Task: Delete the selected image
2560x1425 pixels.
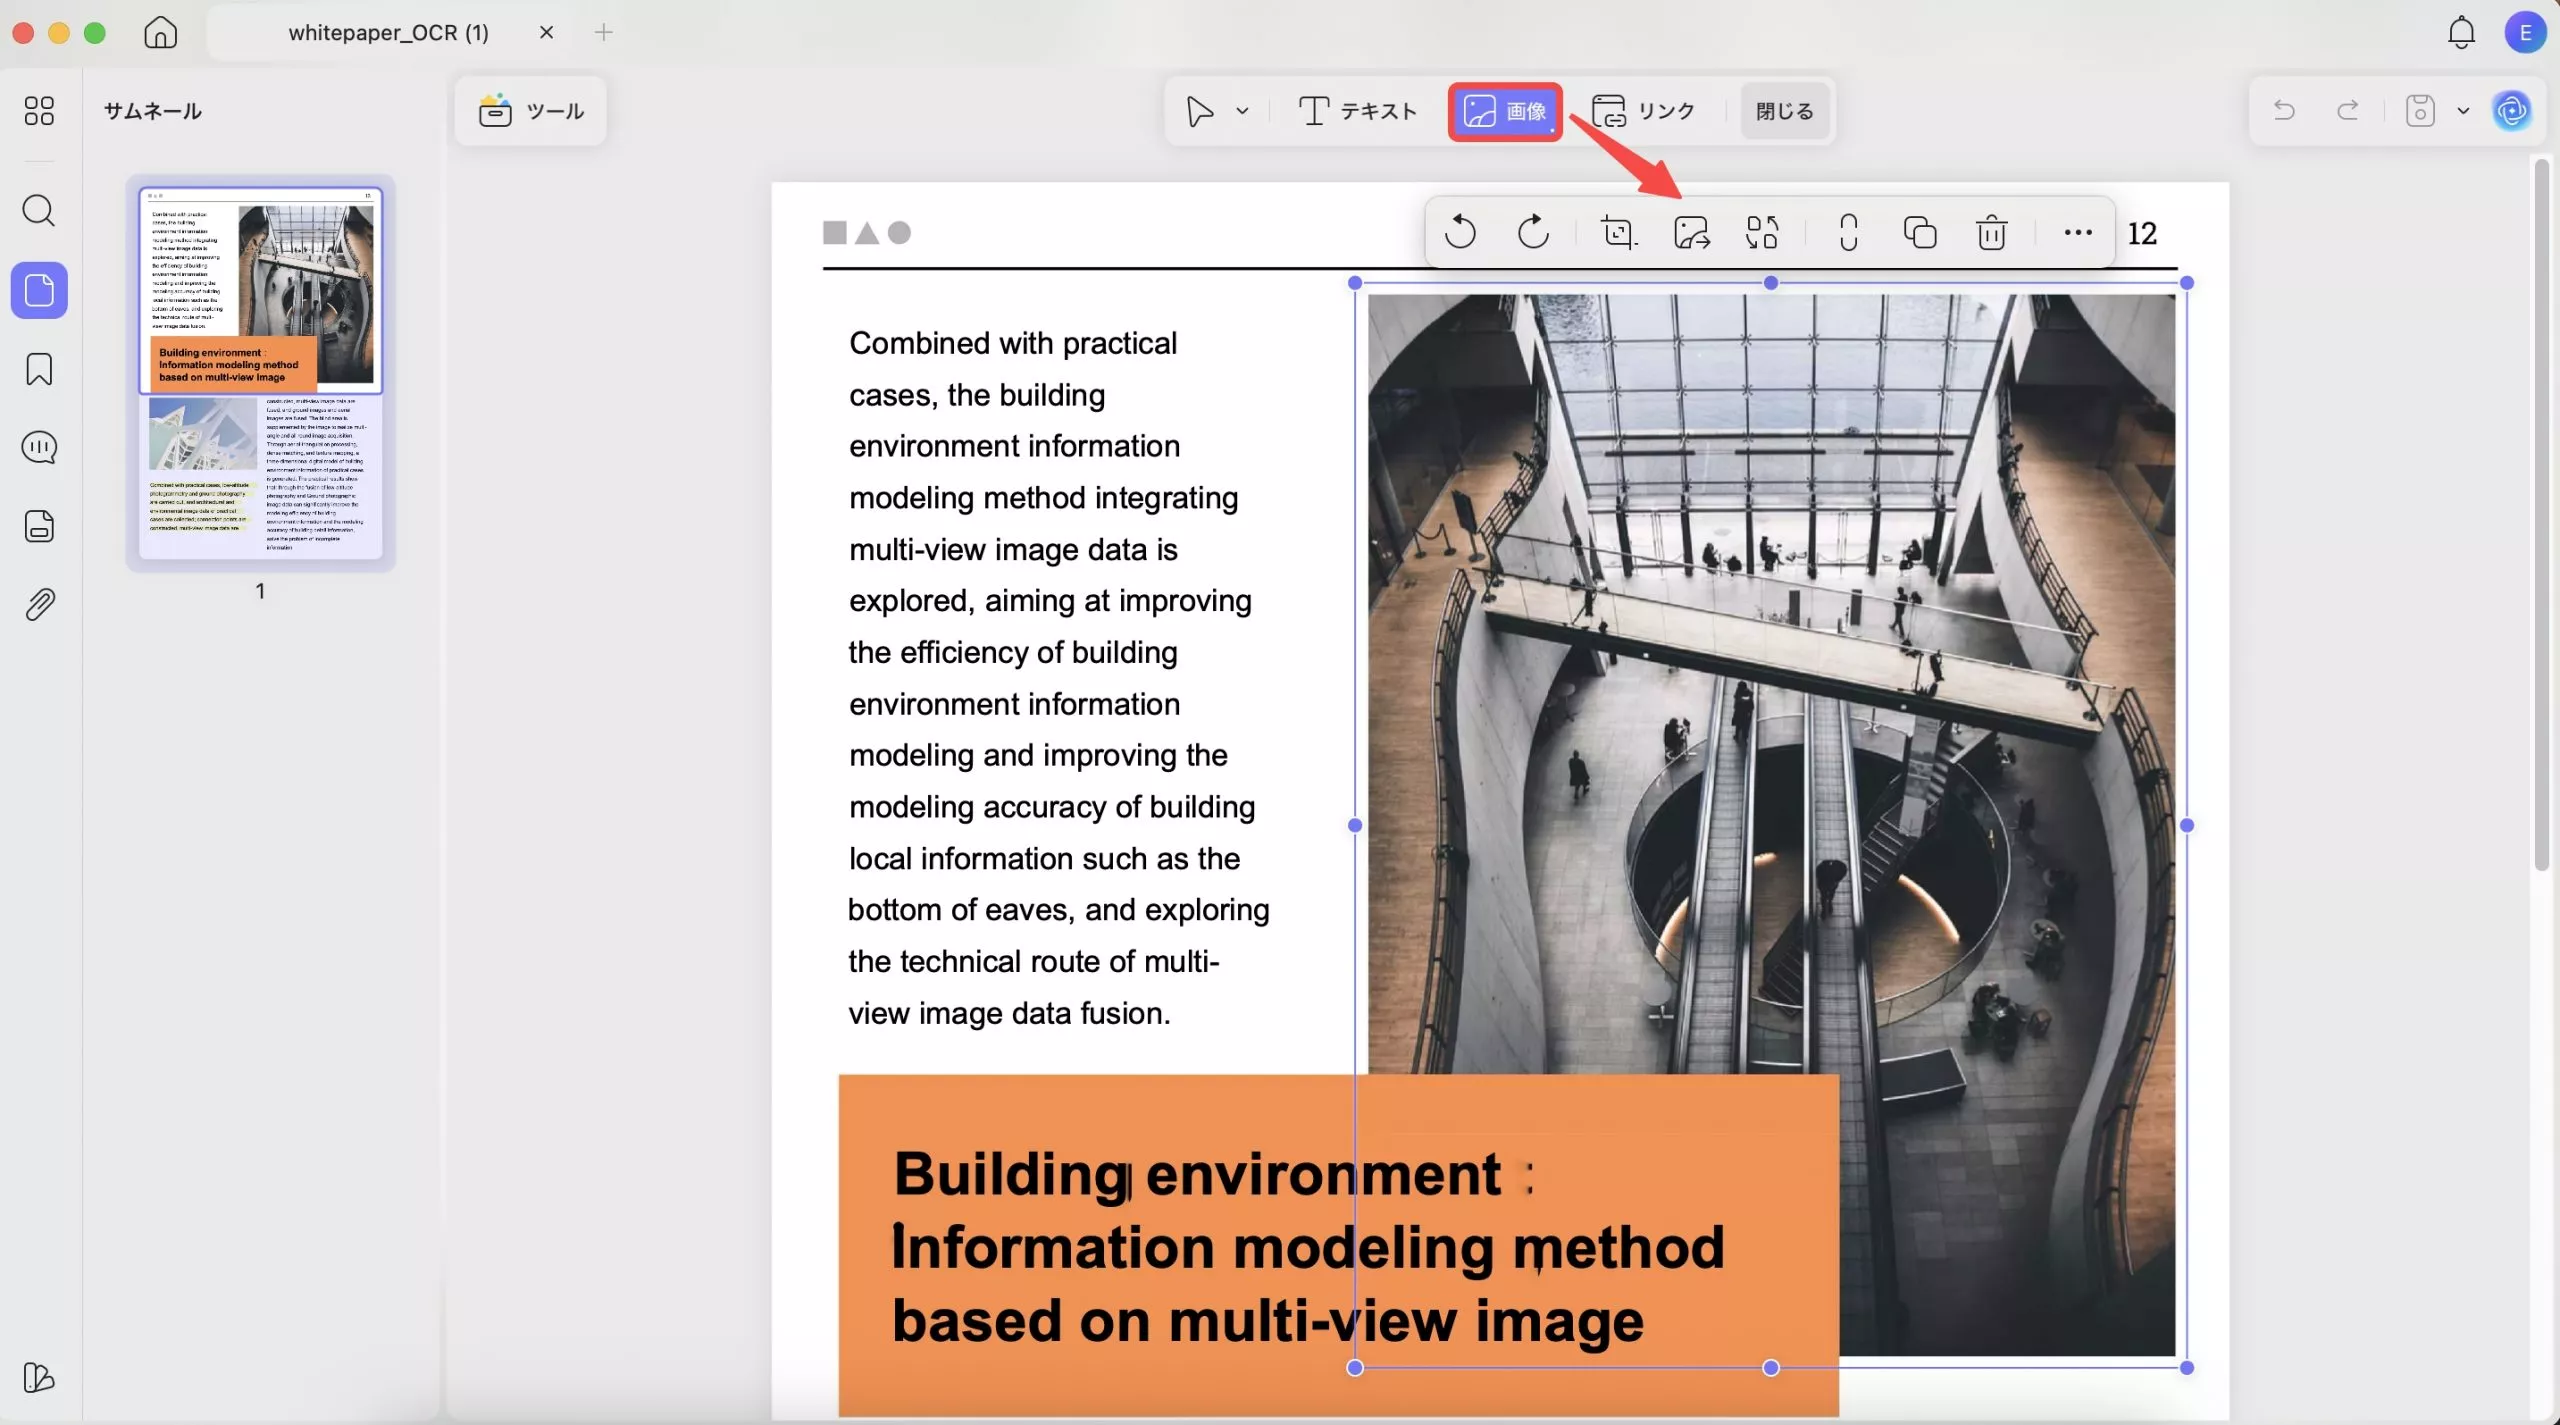Action: (1991, 233)
